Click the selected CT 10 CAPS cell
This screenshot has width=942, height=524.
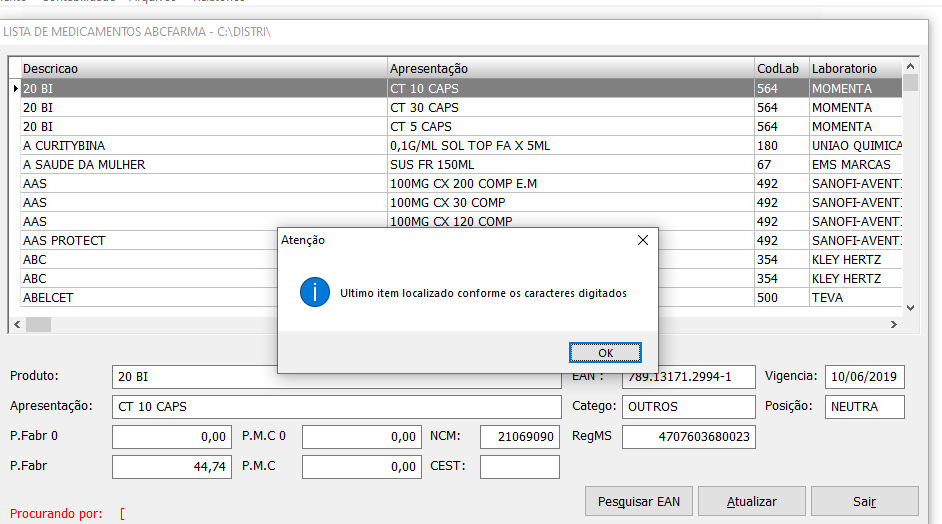[571, 88]
